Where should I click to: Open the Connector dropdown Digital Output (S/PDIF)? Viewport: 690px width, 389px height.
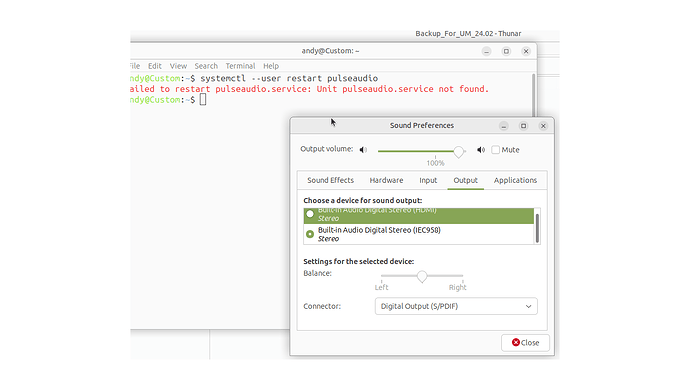coord(456,306)
